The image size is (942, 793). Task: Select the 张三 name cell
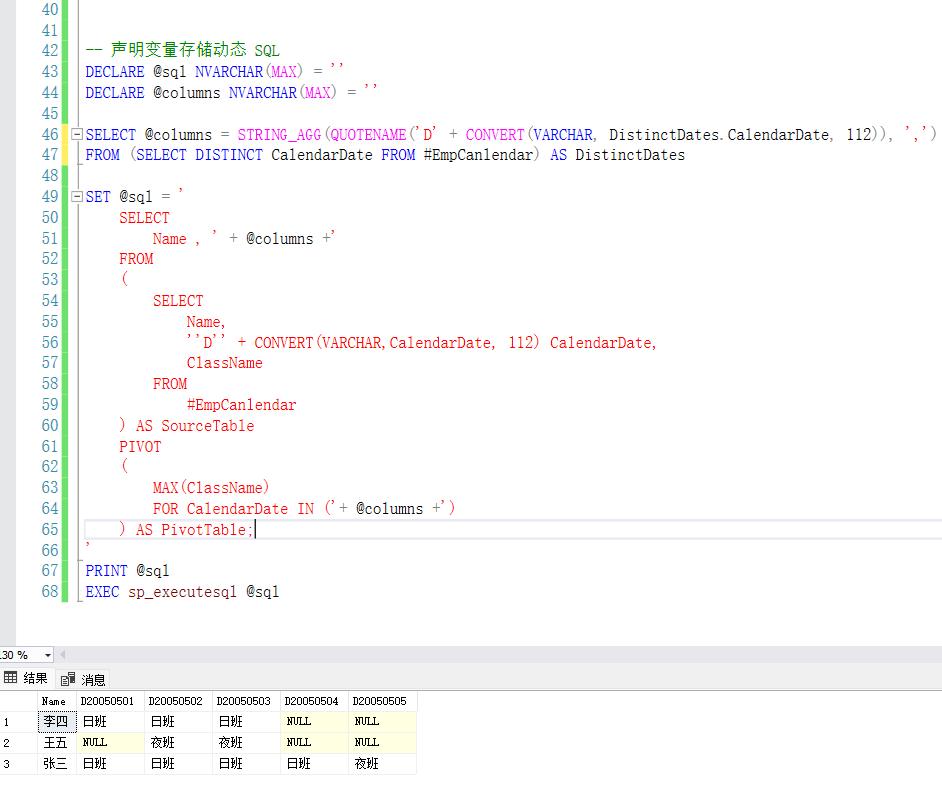click(x=56, y=764)
